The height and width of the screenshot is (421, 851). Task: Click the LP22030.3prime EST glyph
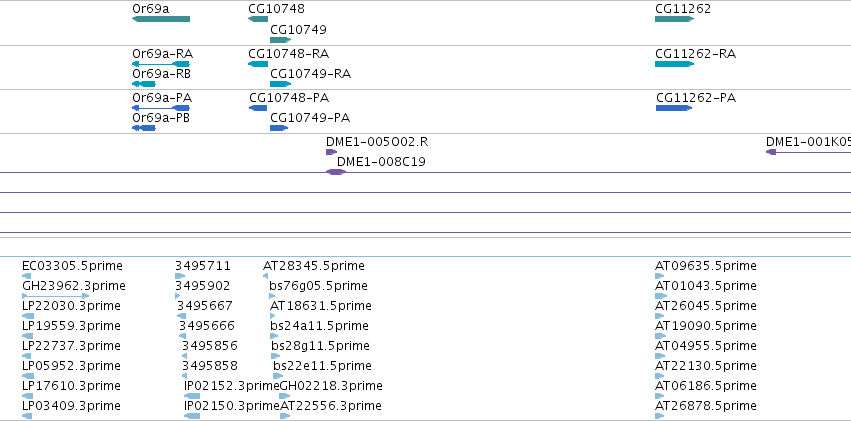click(28, 316)
